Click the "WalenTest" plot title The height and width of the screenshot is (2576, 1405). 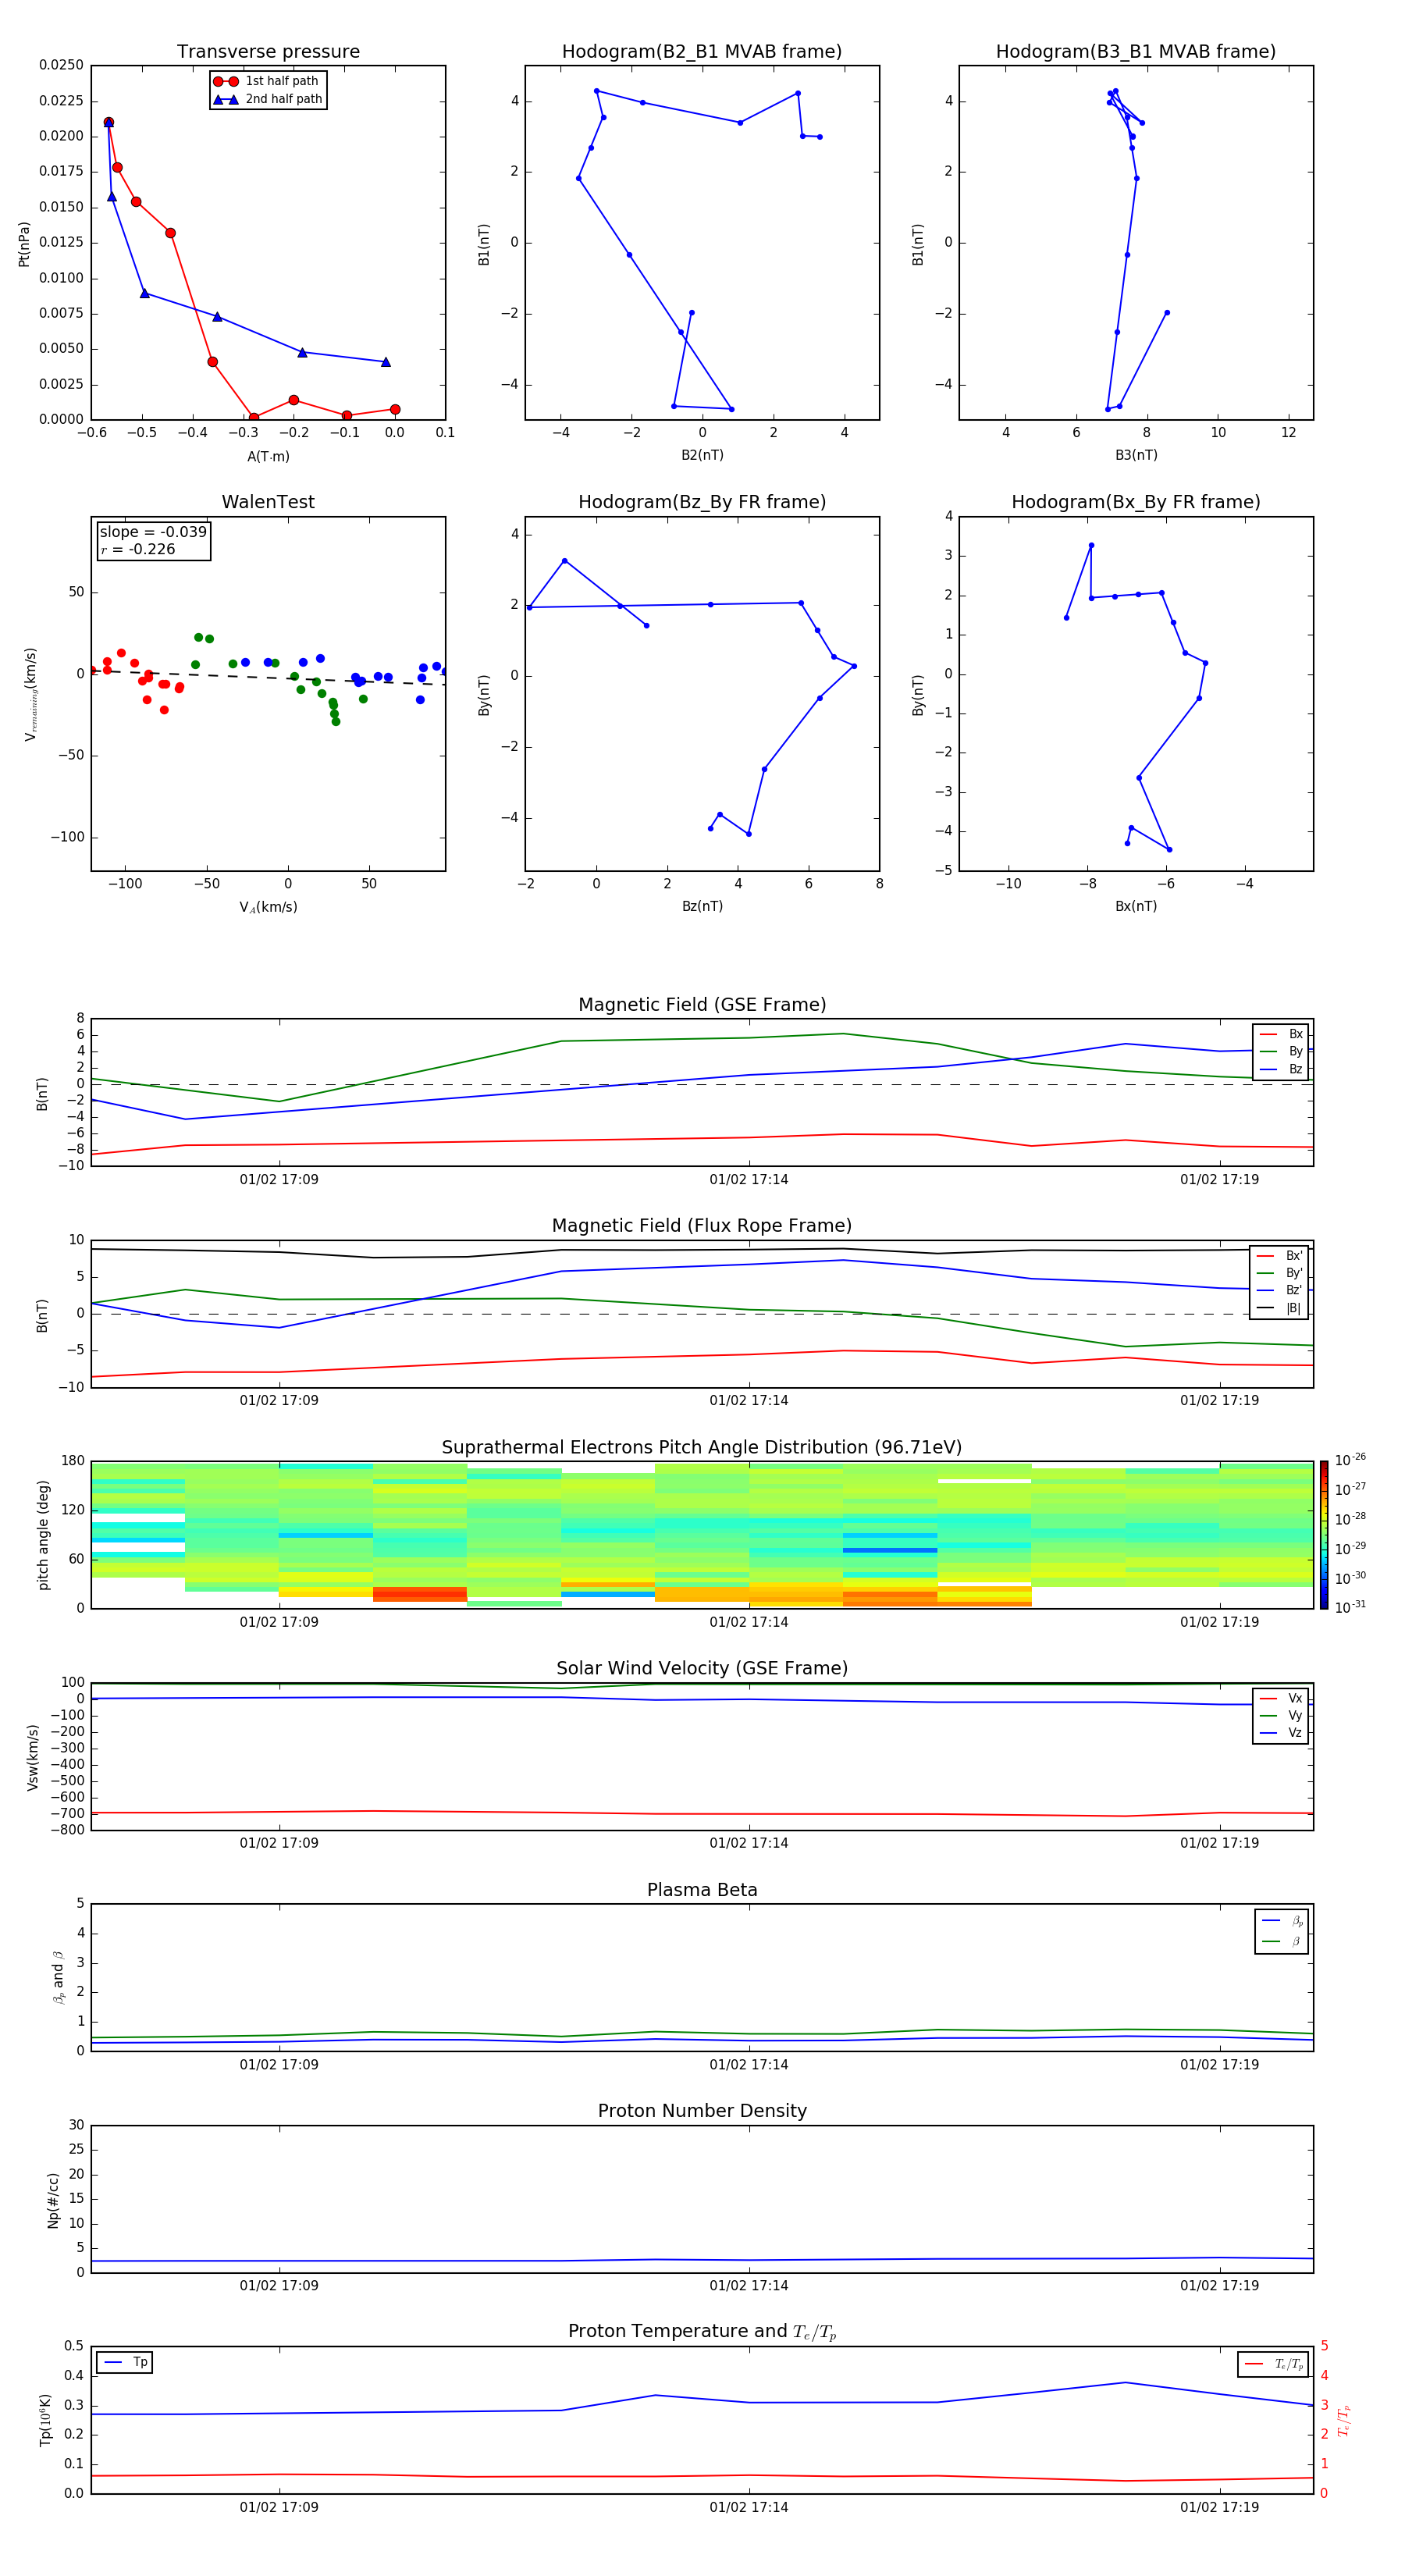(268, 502)
